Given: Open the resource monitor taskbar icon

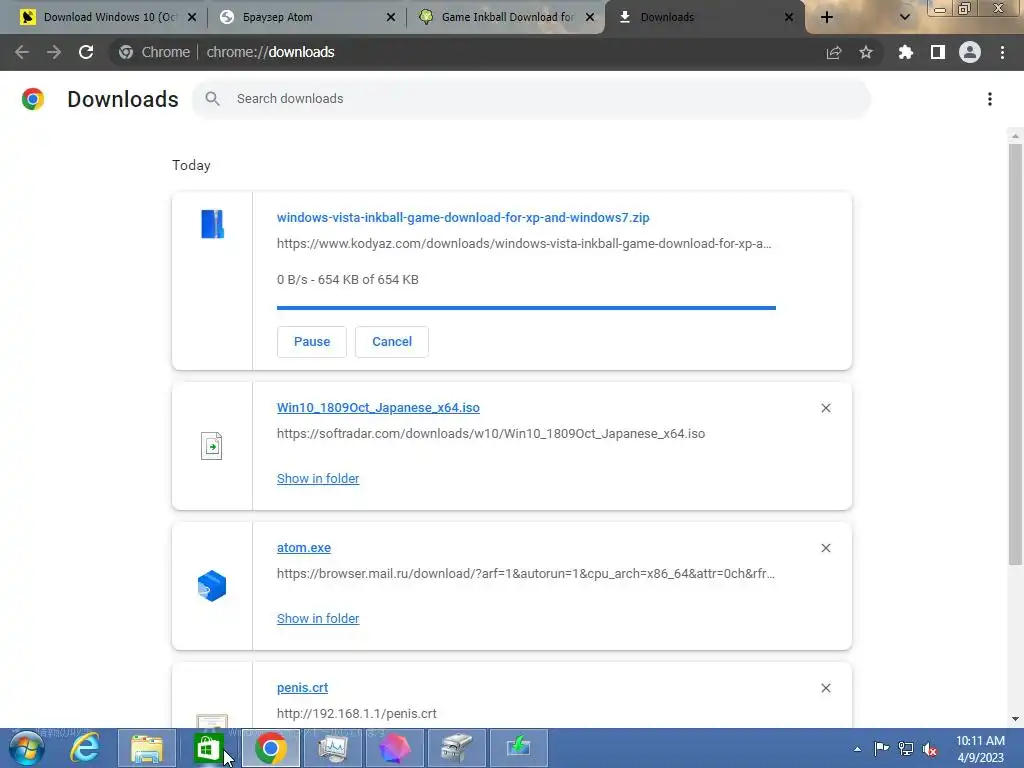Looking at the screenshot, I should pos(332,748).
